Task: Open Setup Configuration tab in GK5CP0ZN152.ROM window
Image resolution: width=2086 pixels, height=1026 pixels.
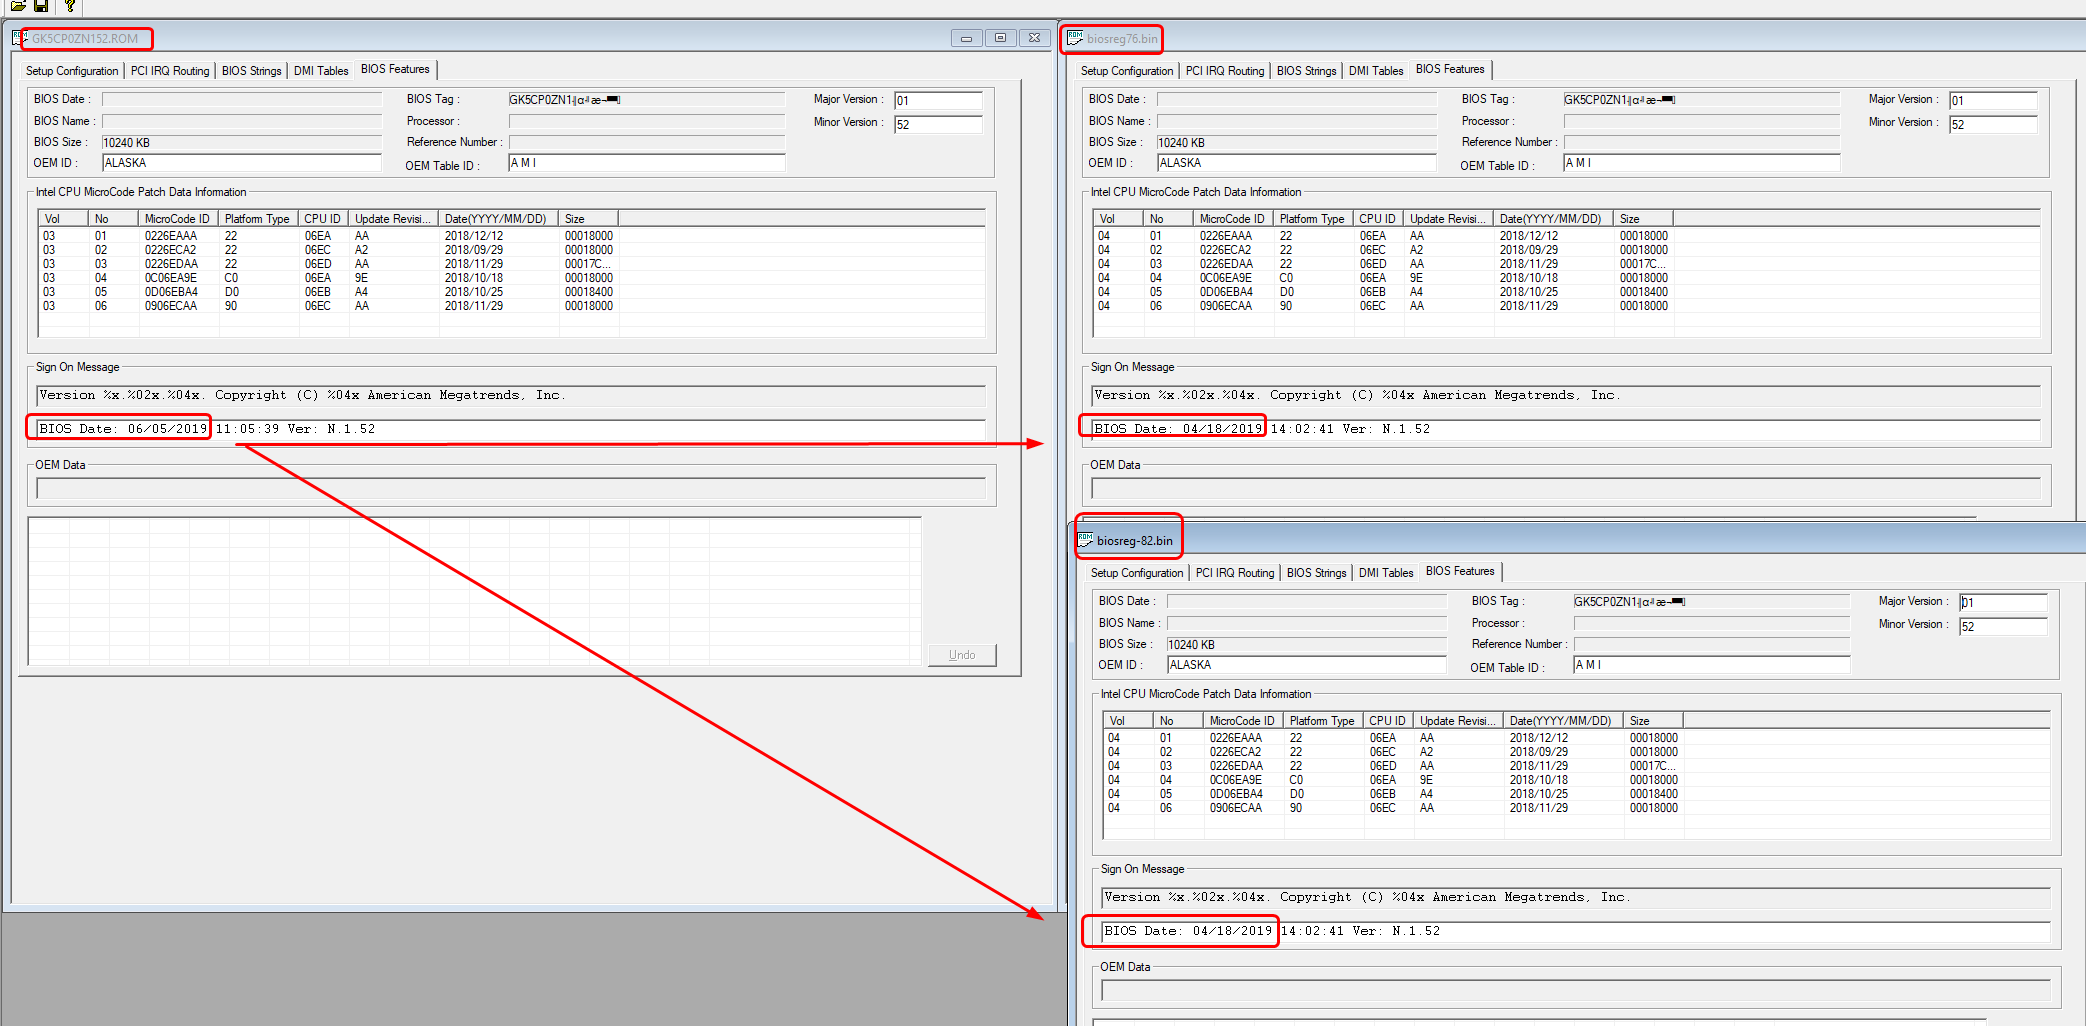Action: click(72, 71)
